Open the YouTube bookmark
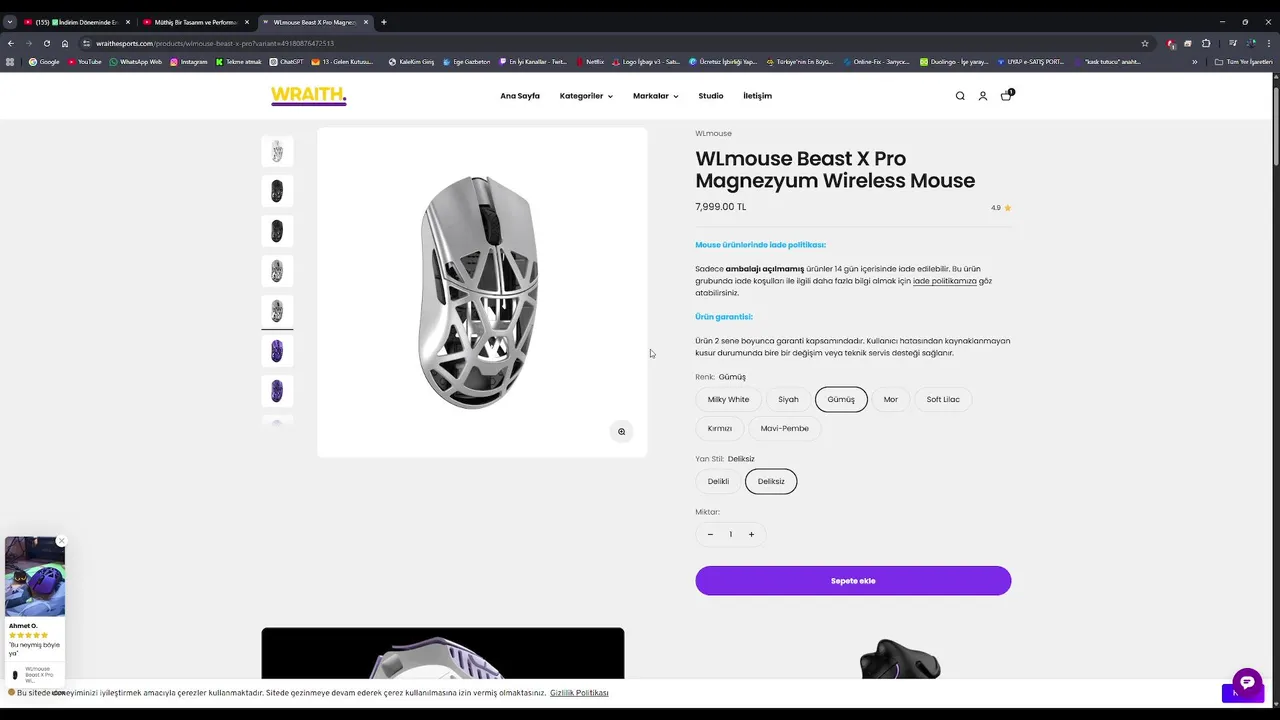 click(x=85, y=62)
